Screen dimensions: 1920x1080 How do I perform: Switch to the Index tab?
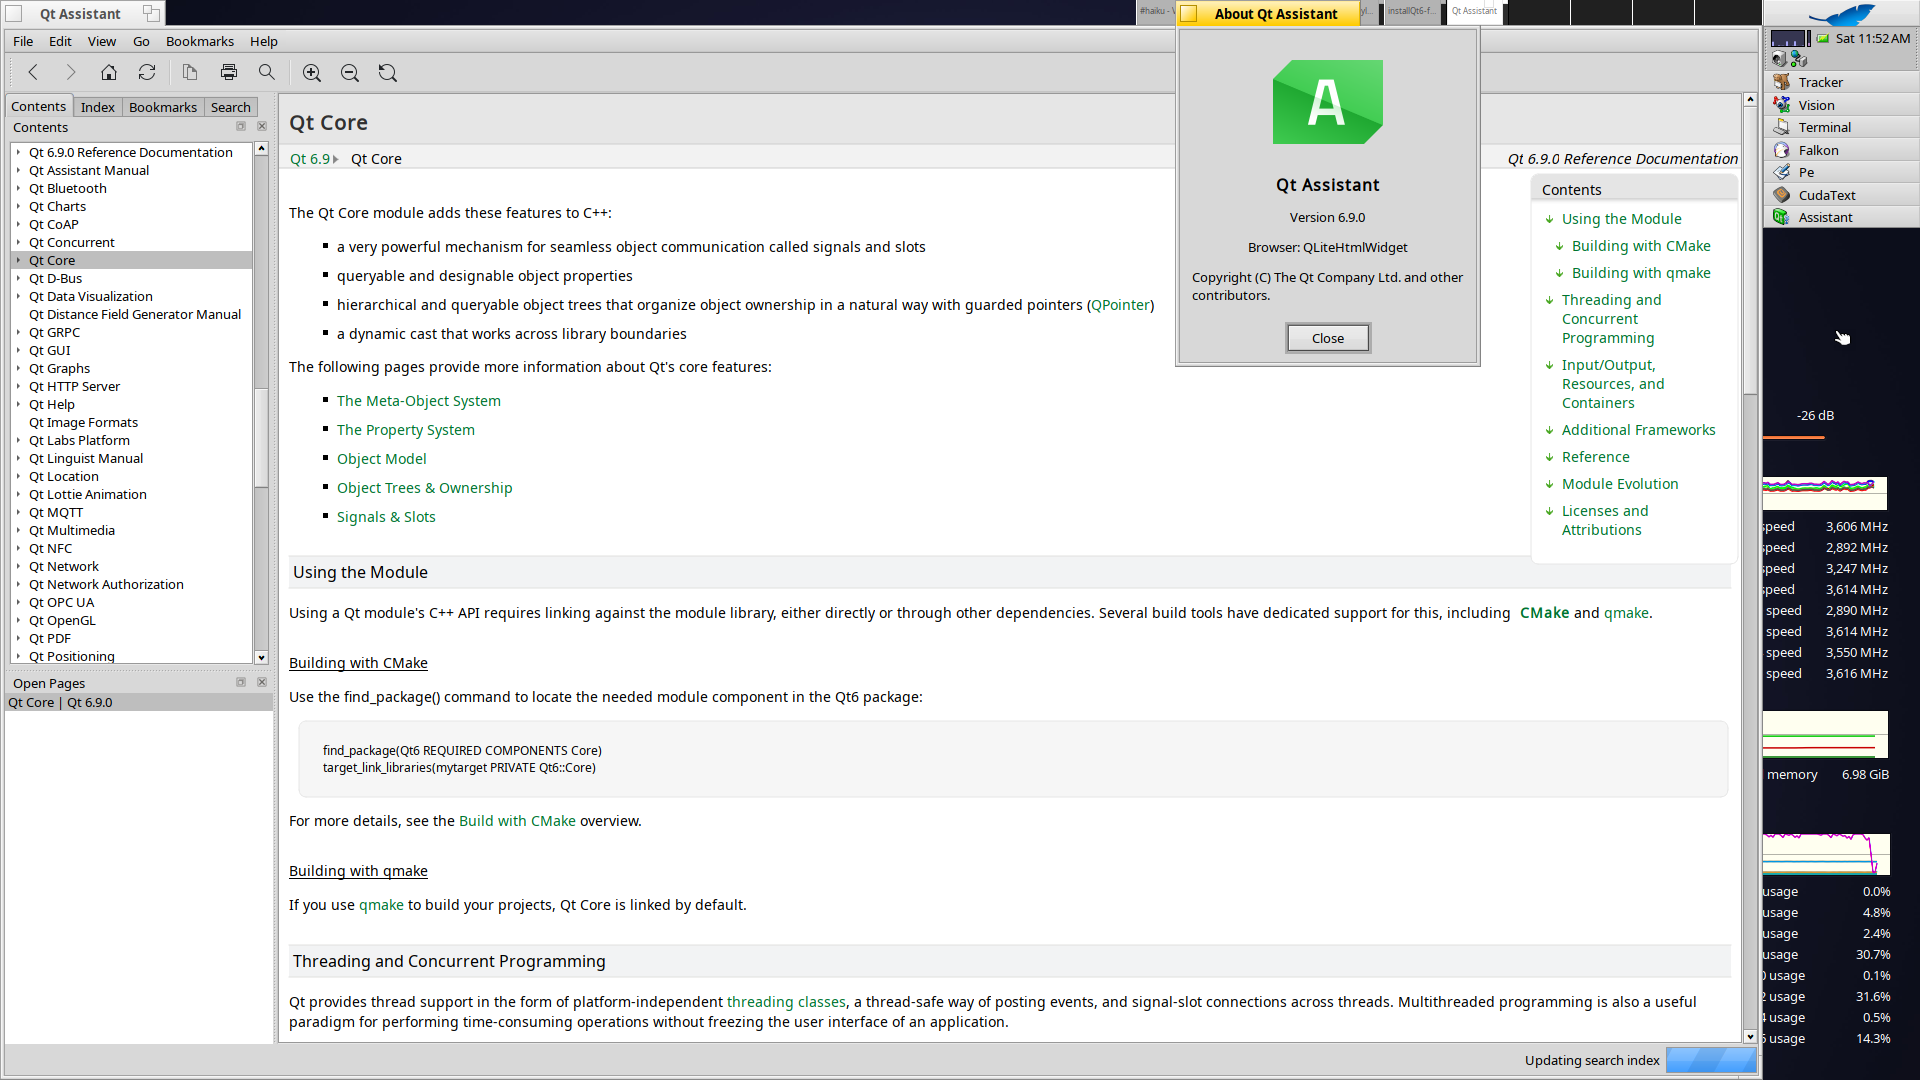pyautogui.click(x=97, y=107)
